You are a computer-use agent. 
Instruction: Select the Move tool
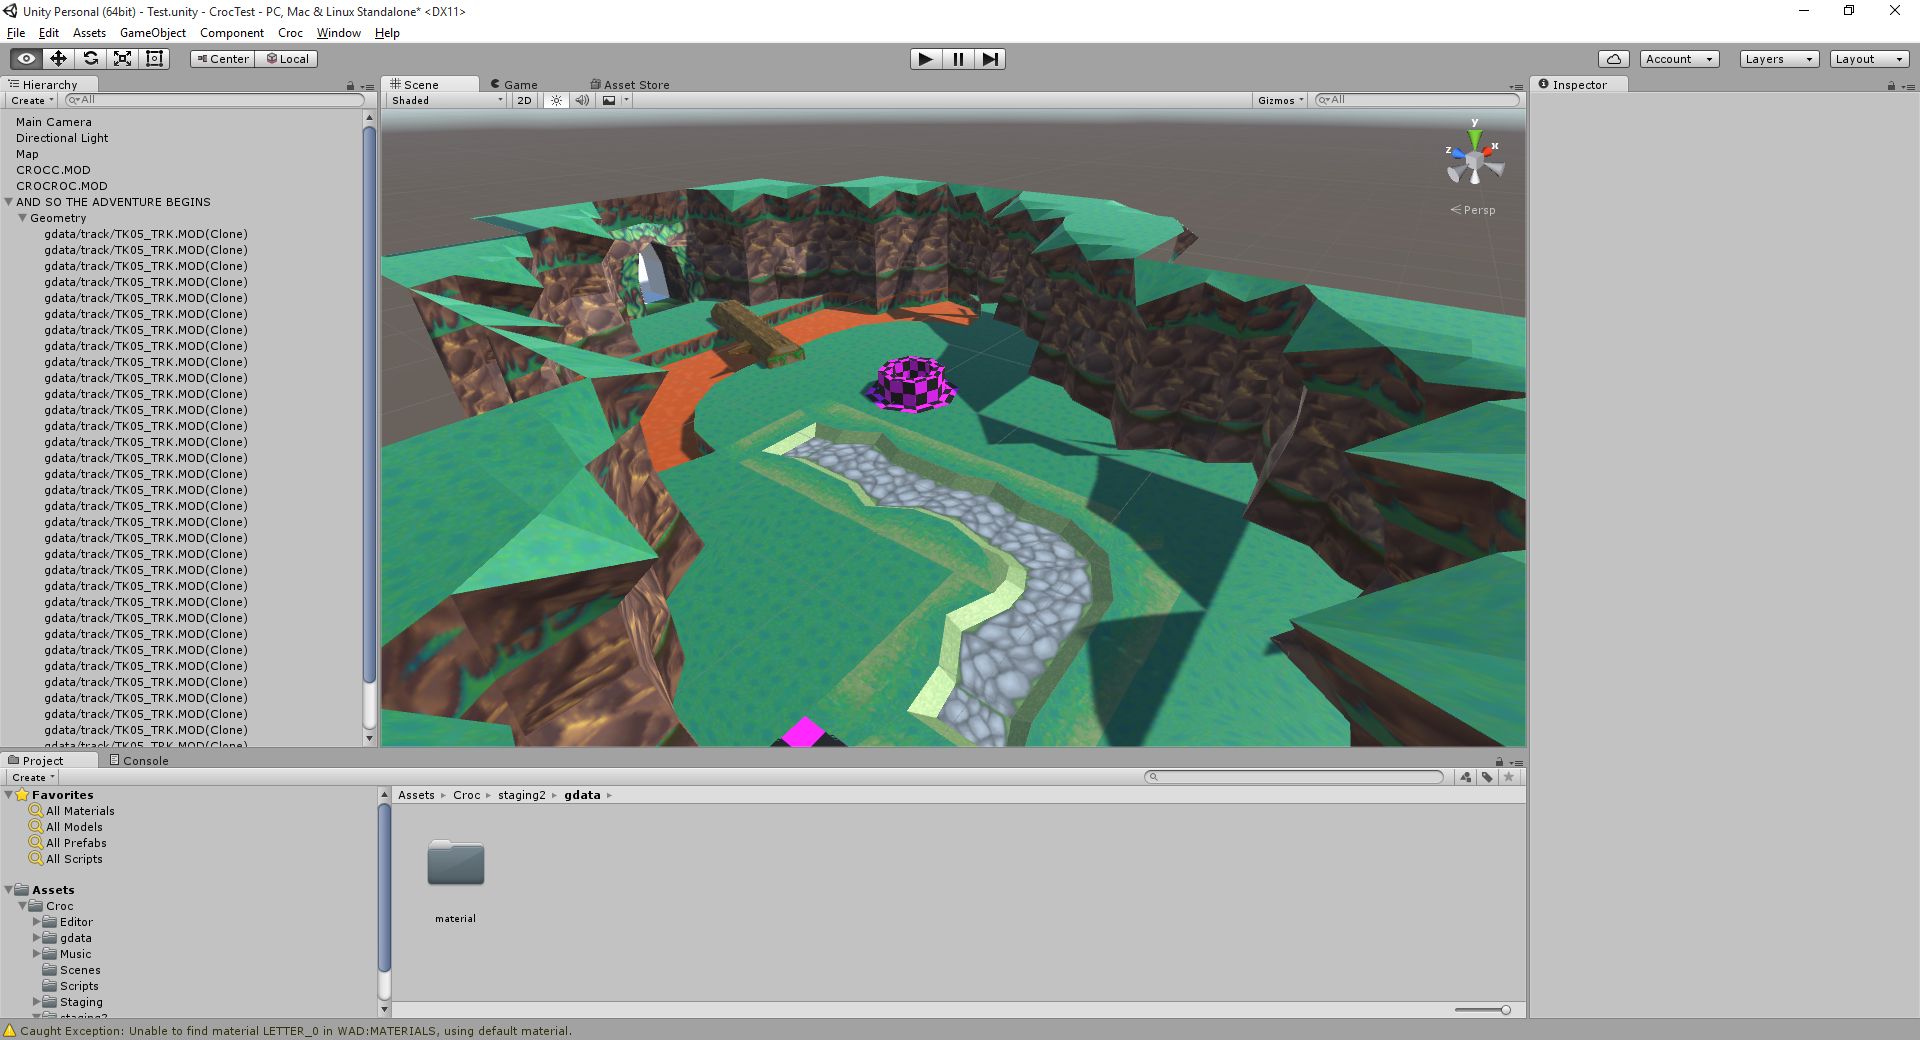click(x=58, y=59)
